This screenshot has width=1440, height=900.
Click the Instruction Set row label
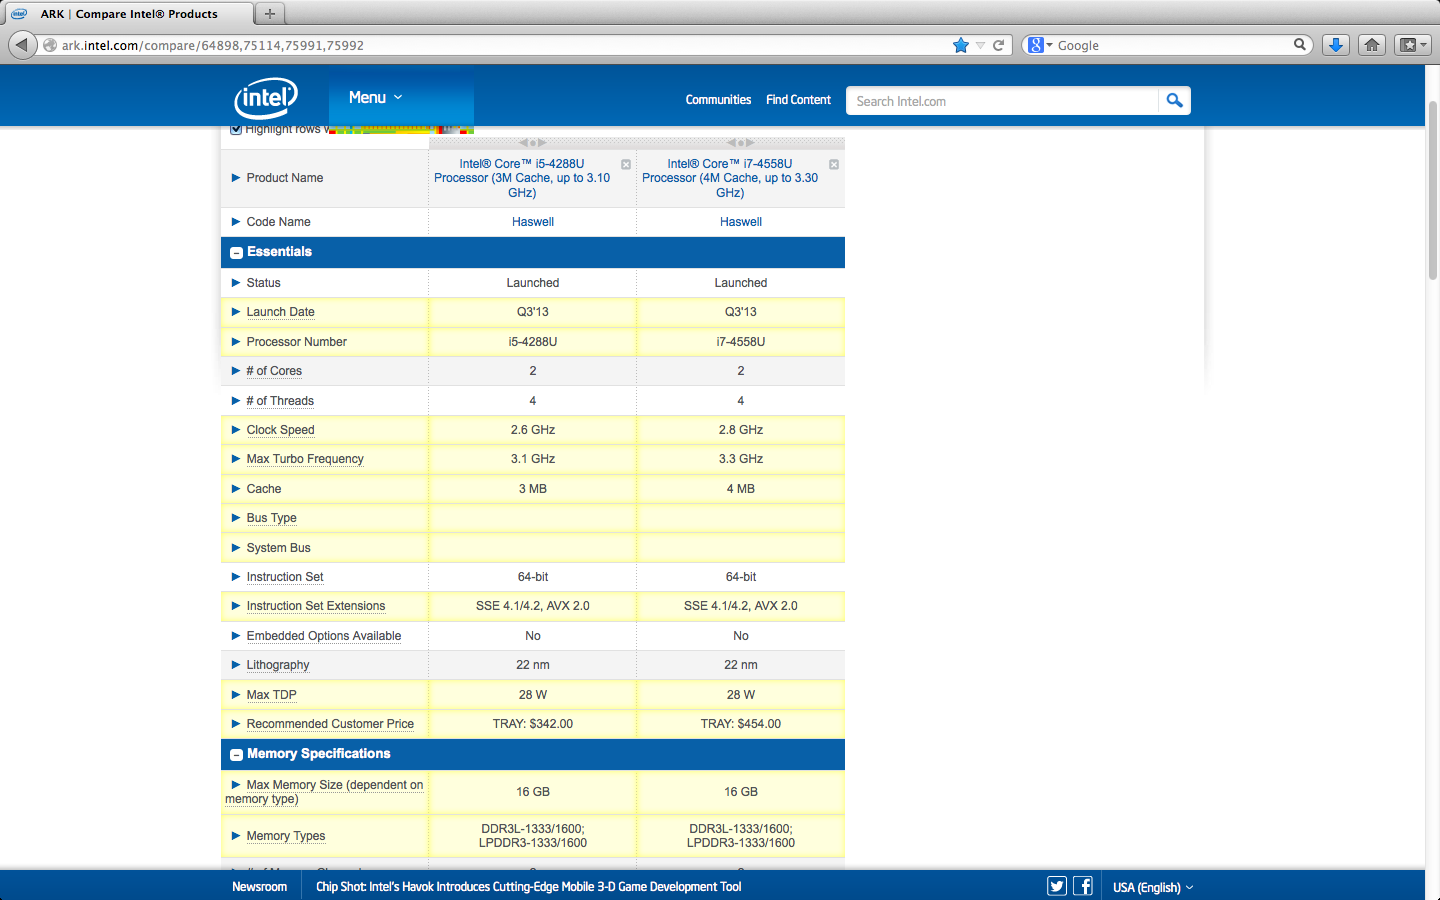[285, 577]
